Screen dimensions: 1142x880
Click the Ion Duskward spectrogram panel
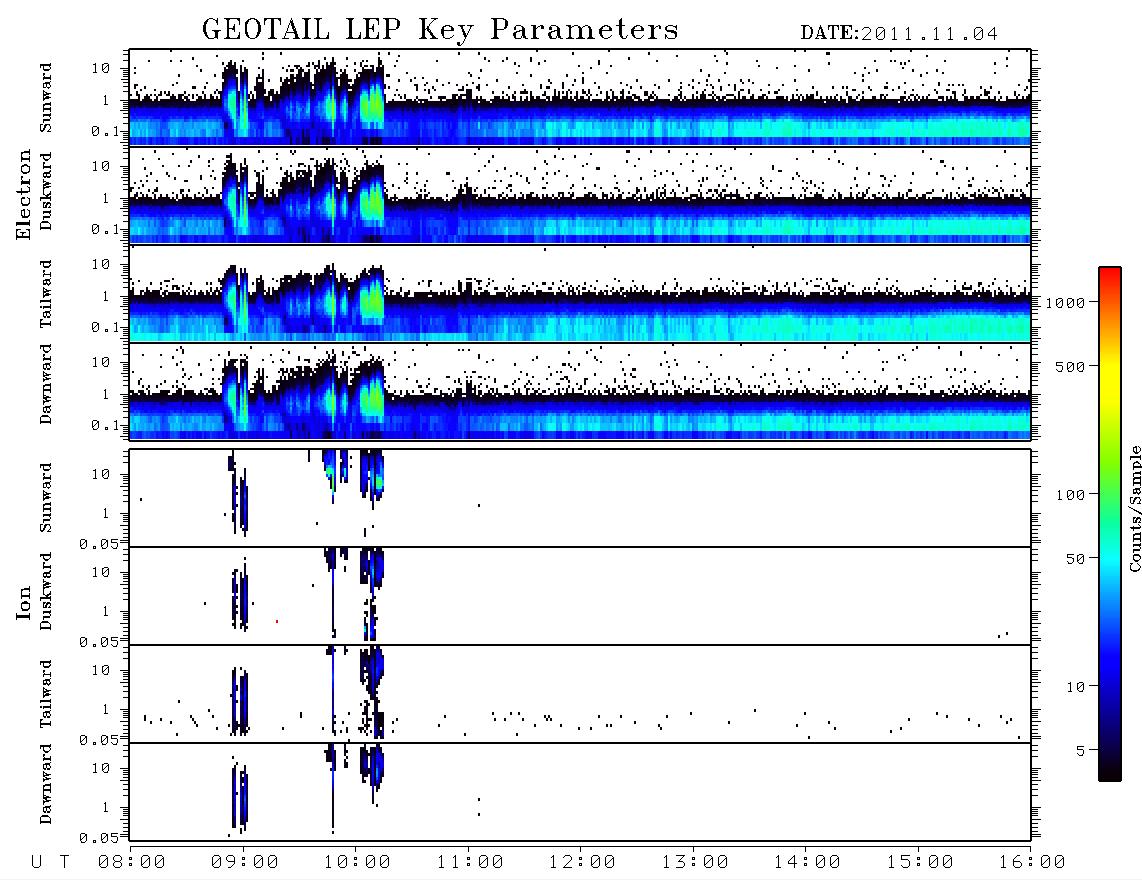580,596
